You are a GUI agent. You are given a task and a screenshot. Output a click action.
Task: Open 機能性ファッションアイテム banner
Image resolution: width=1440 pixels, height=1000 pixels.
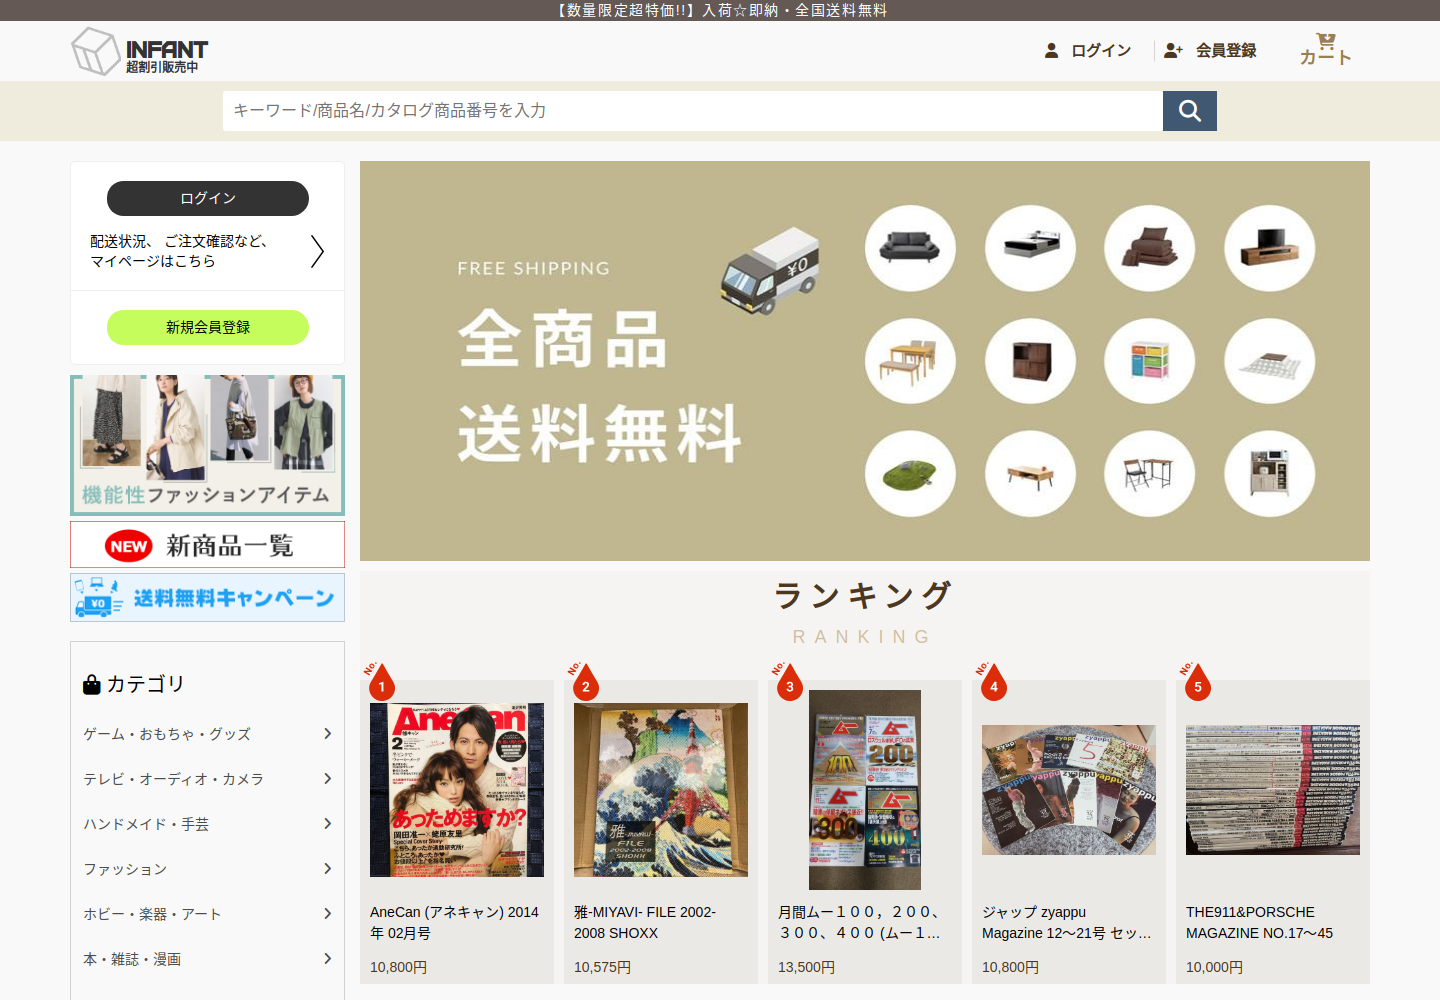coord(208,445)
